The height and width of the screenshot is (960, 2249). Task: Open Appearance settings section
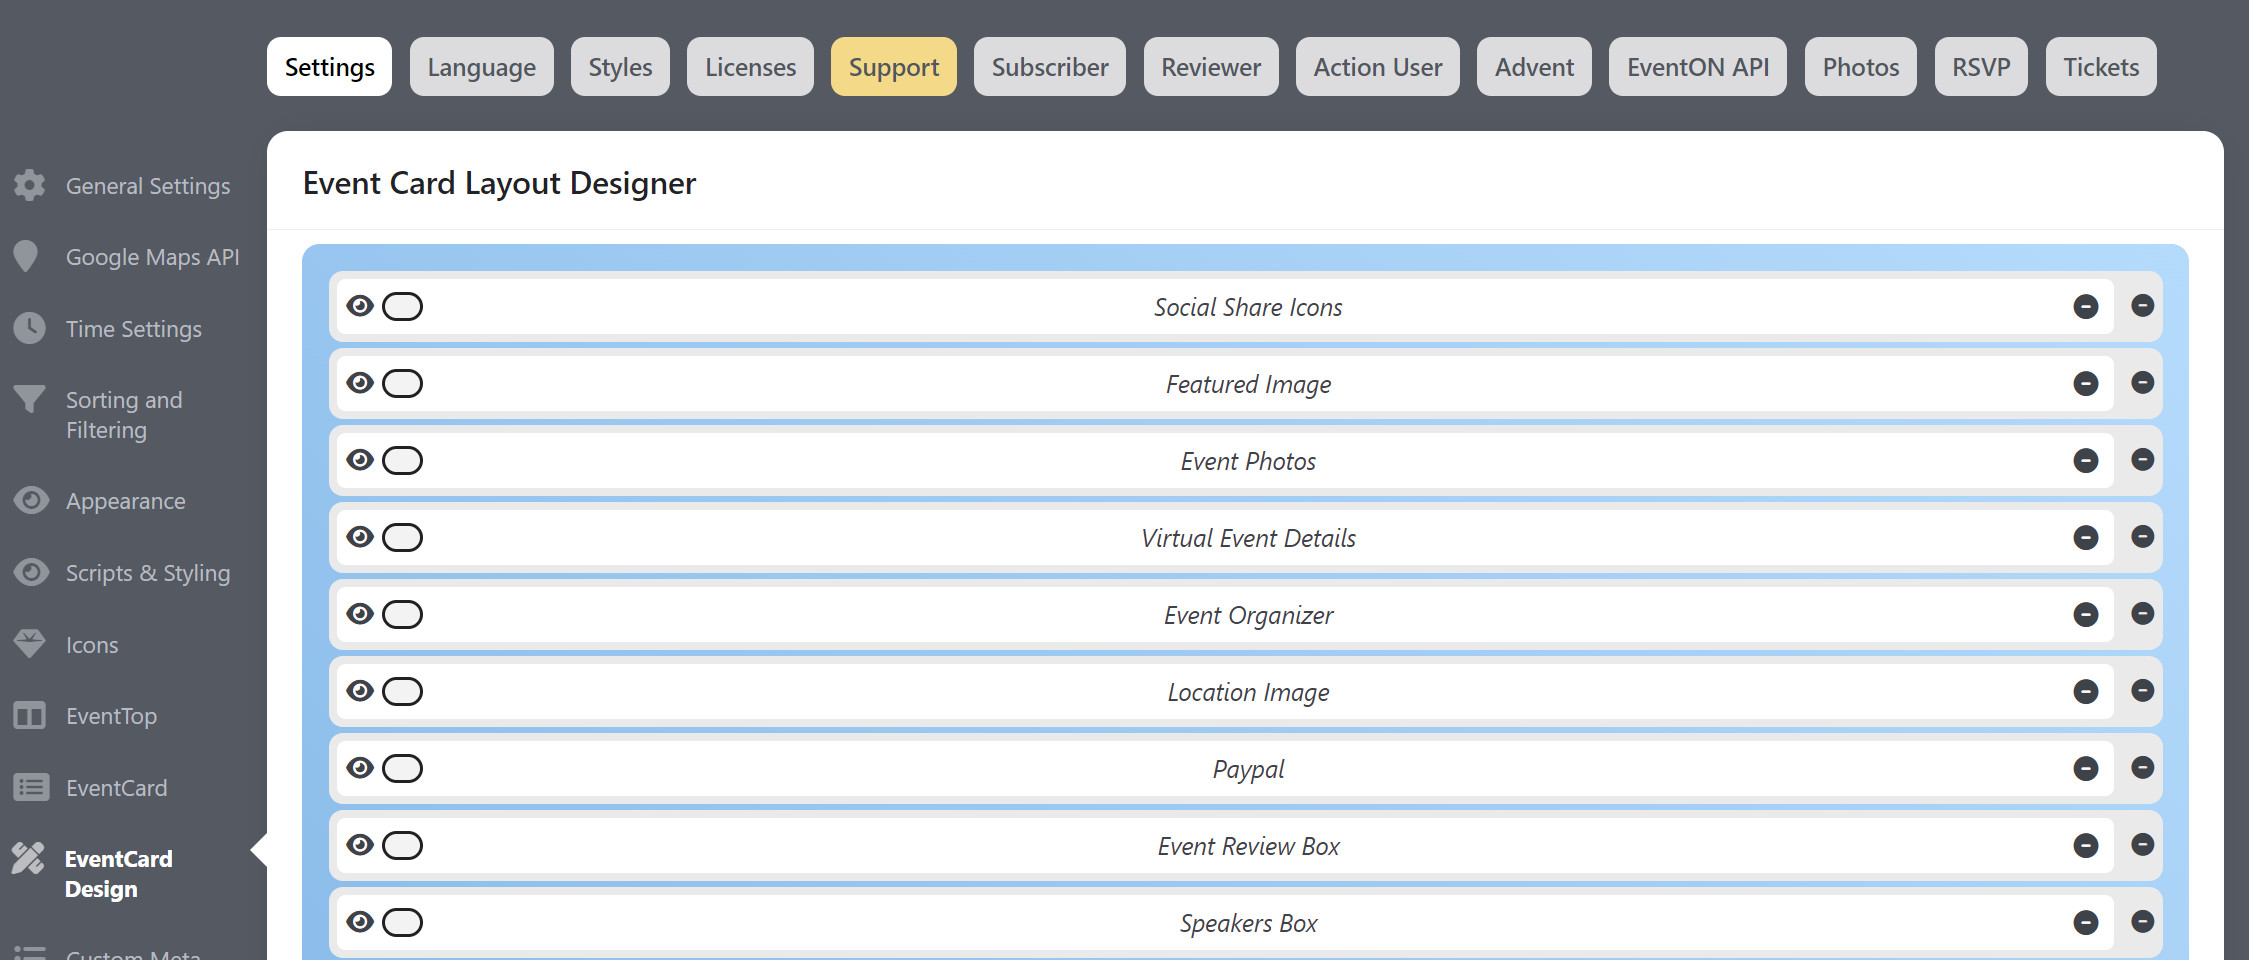pos(126,501)
